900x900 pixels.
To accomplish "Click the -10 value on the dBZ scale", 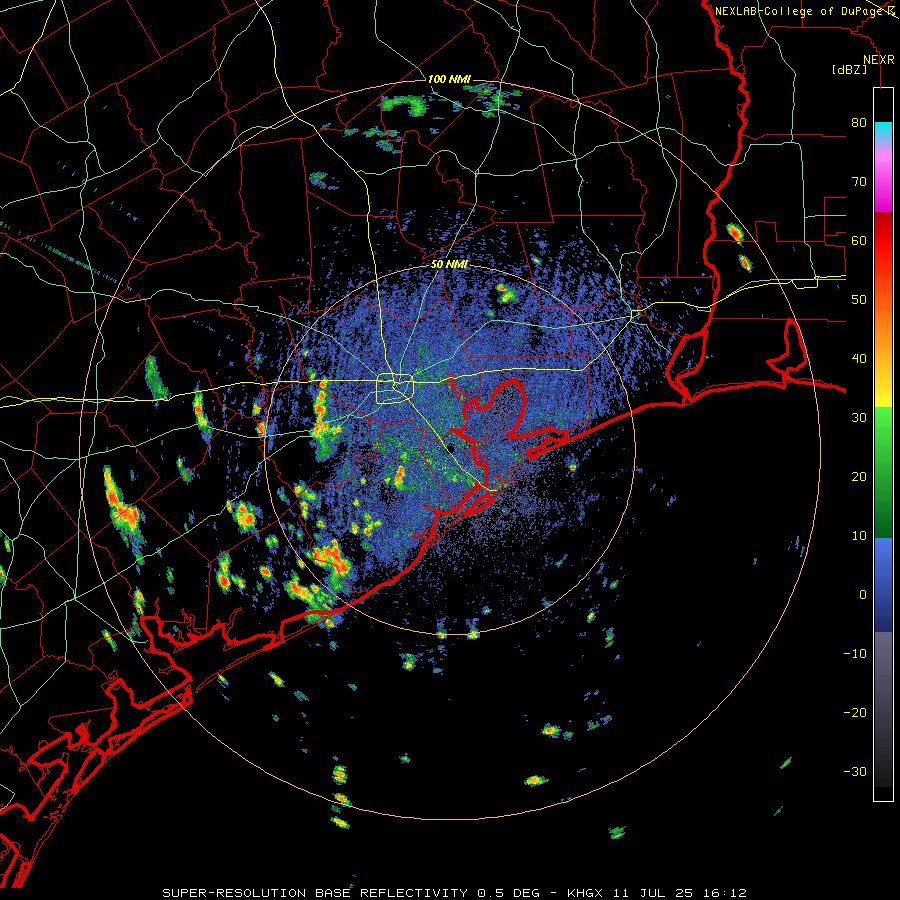I will 855,654.
